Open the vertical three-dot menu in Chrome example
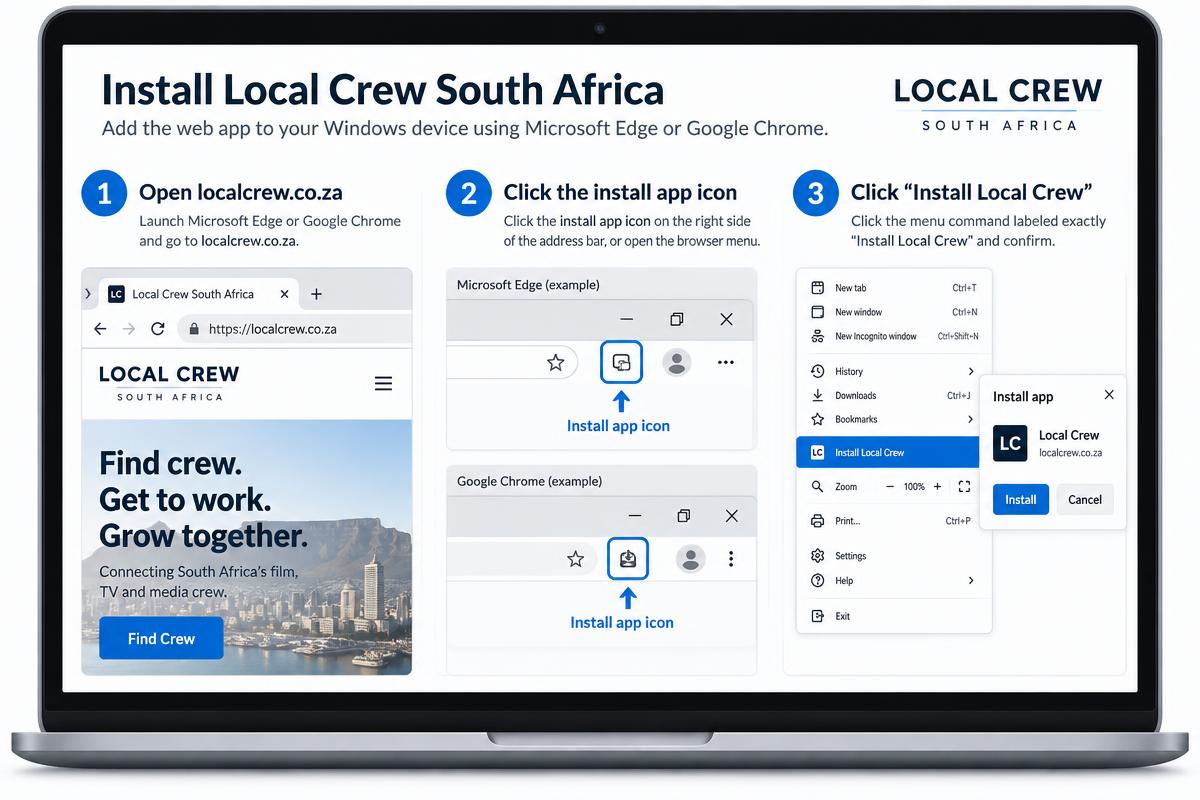This screenshot has width=1200, height=800. pos(731,559)
